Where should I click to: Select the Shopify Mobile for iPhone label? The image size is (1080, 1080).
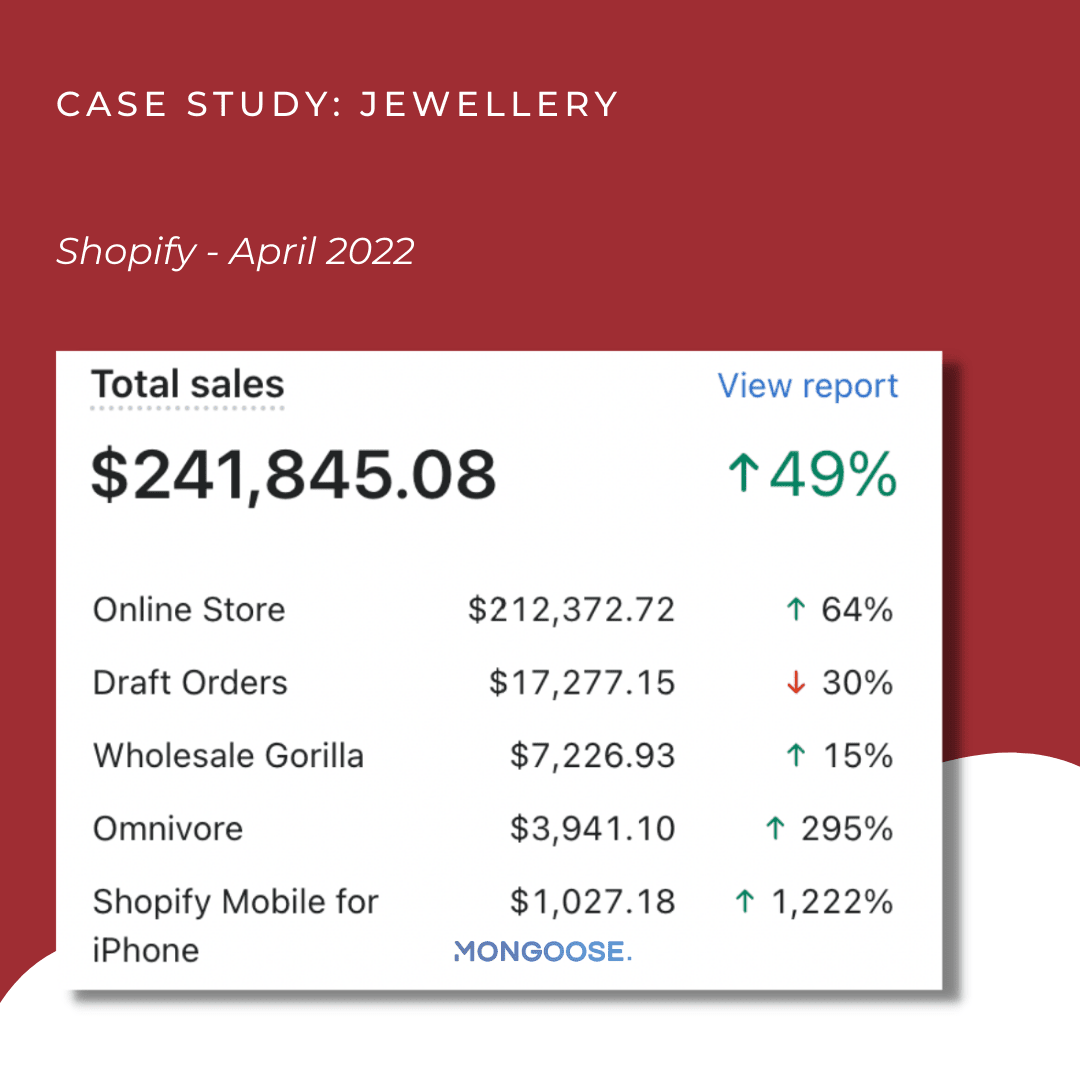(235, 924)
